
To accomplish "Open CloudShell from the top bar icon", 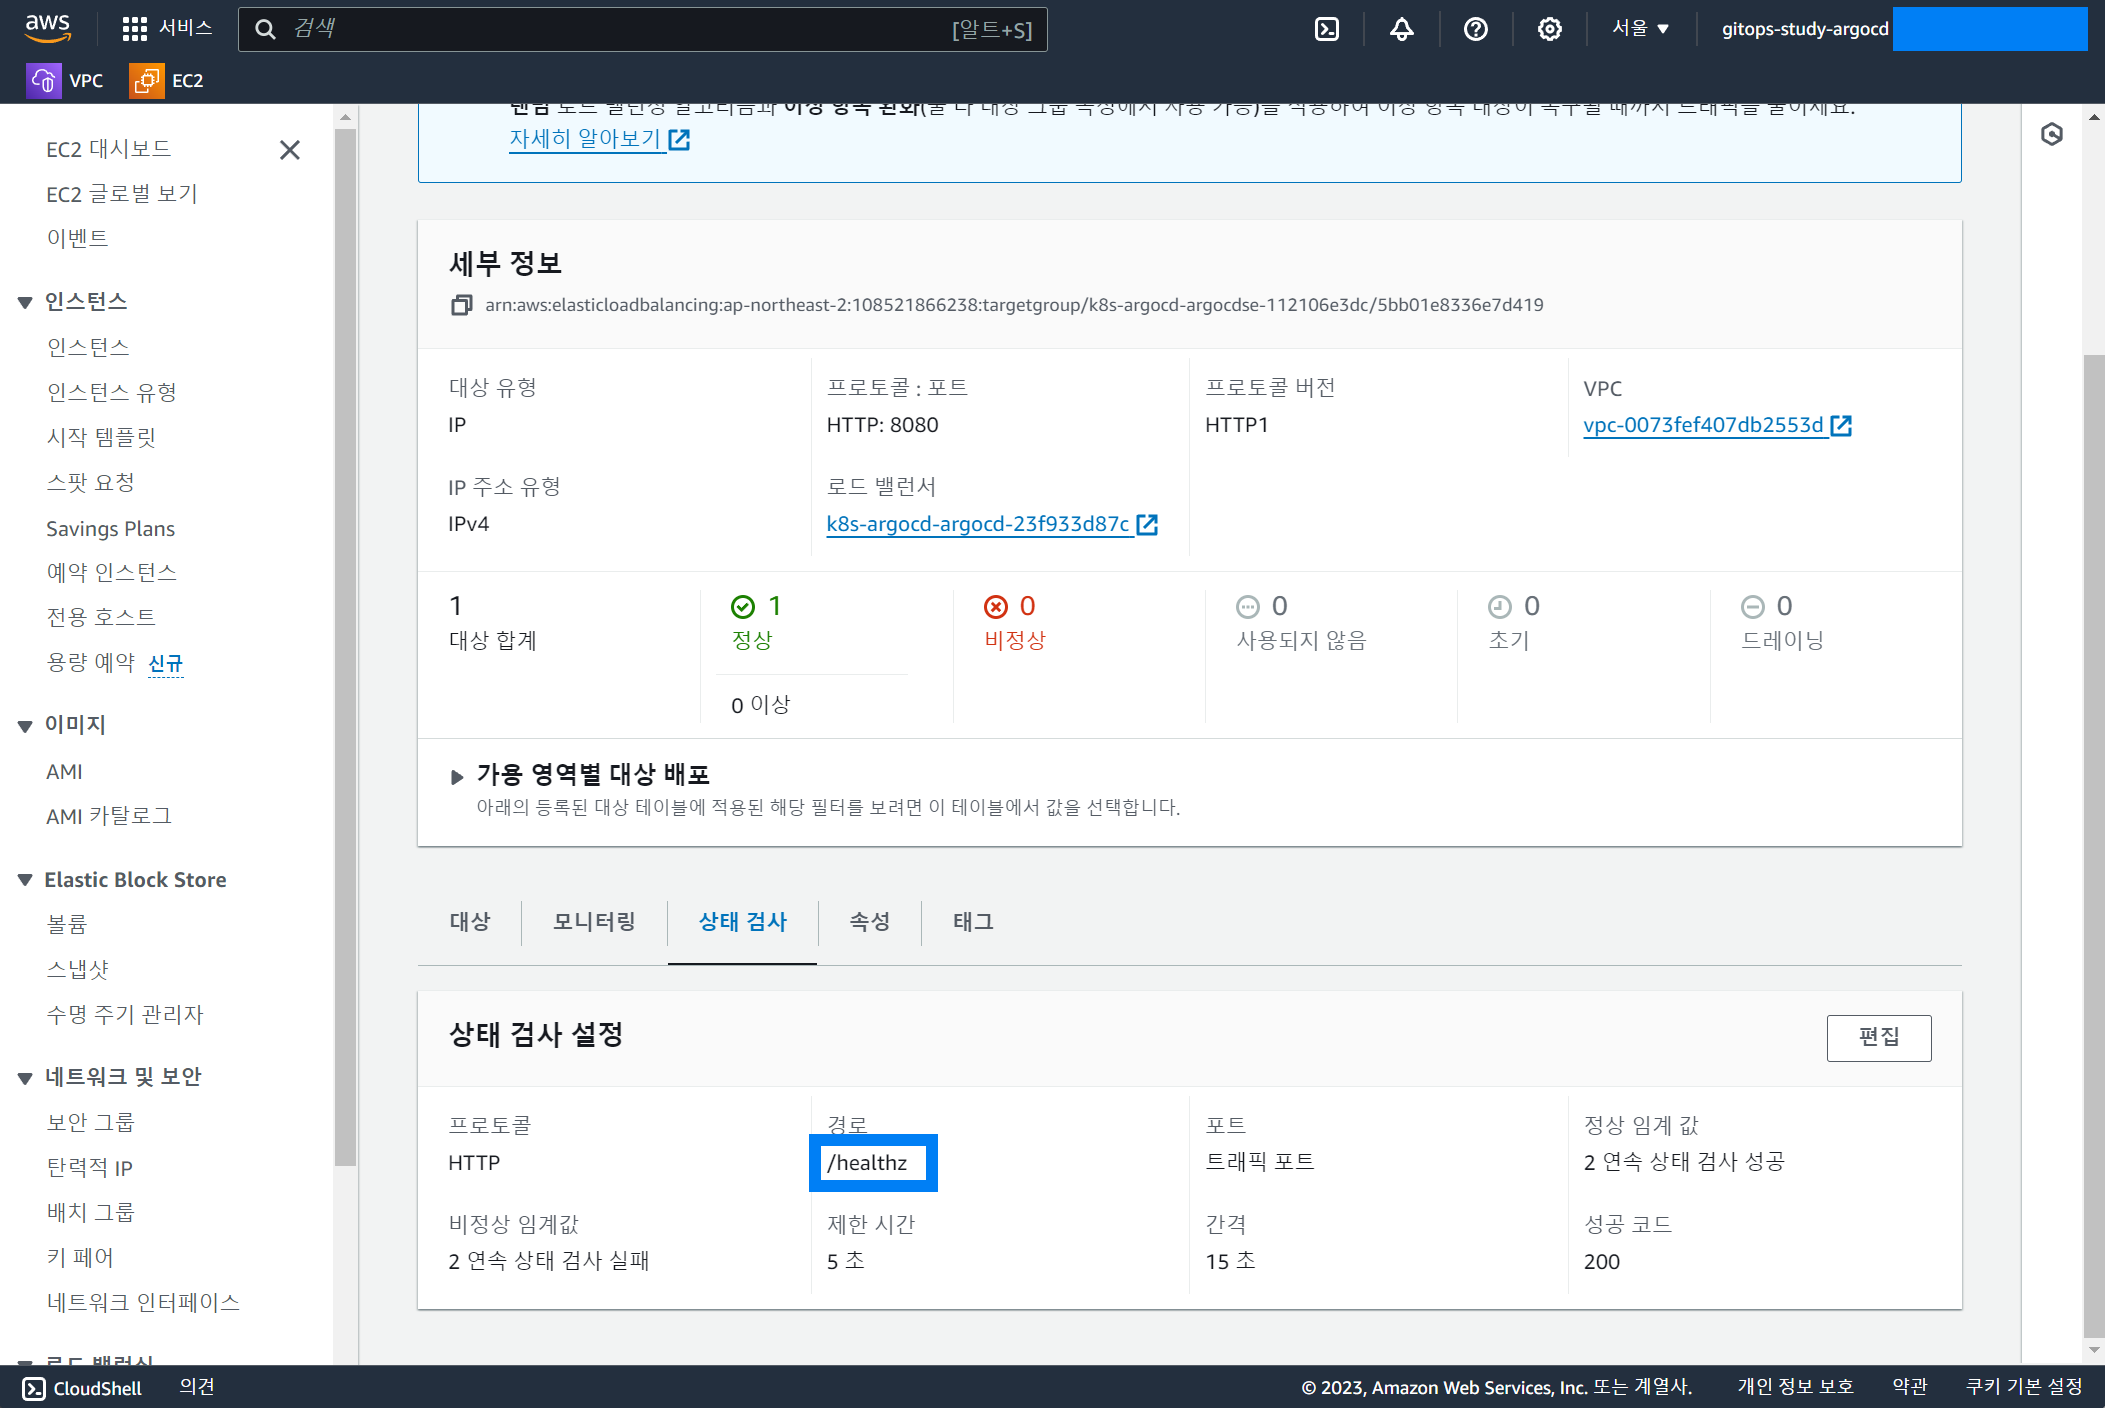I will coord(1326,29).
